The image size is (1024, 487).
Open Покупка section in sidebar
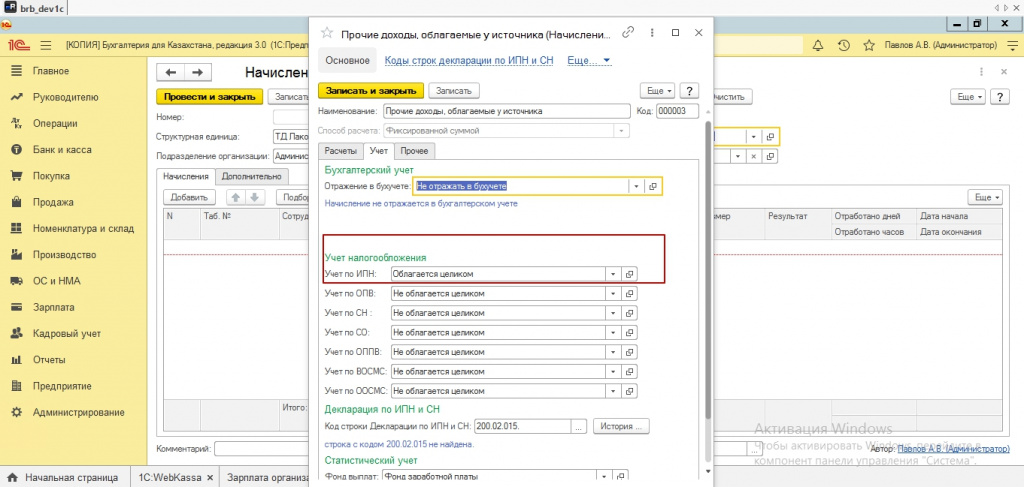tap(51, 176)
